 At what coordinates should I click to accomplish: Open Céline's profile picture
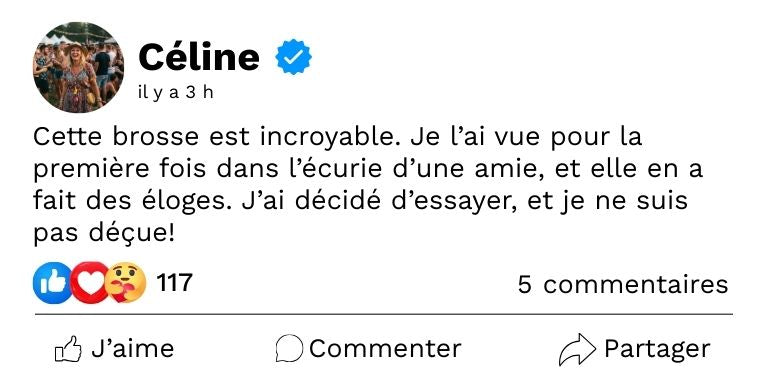[x=78, y=68]
